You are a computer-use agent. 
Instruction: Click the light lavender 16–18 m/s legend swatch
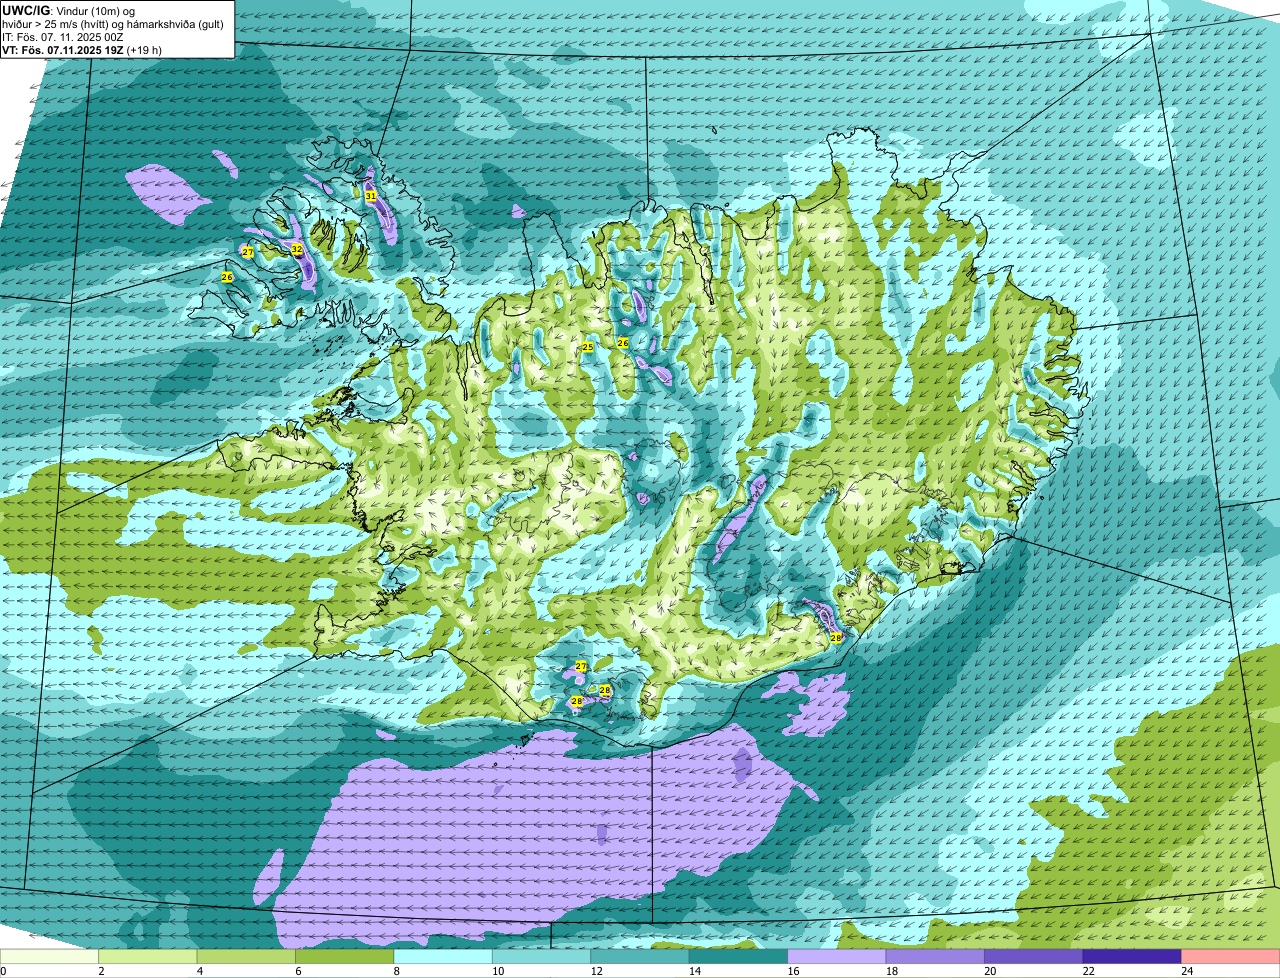click(x=837, y=957)
